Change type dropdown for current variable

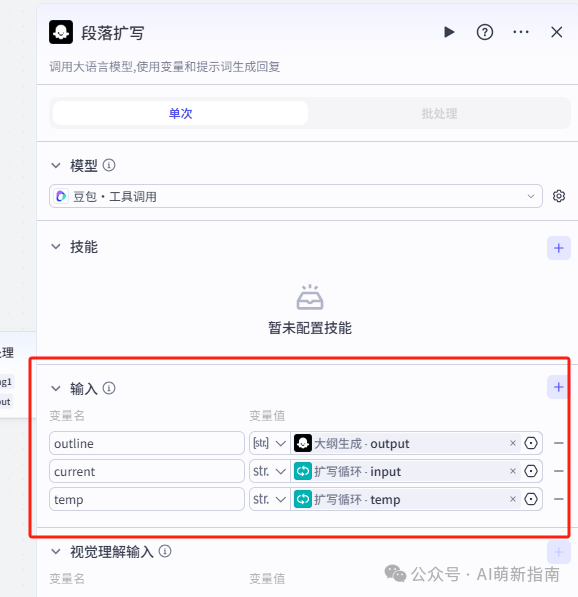[270, 471]
